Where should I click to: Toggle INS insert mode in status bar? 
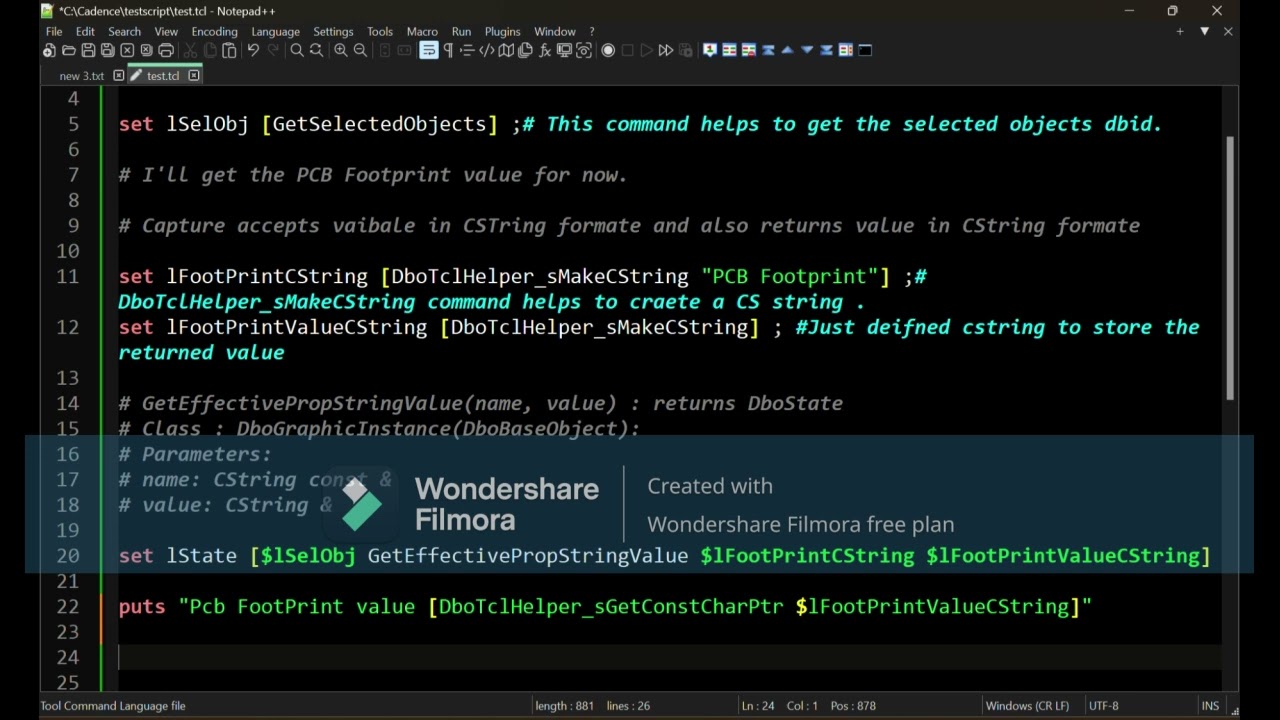tap(1210, 706)
